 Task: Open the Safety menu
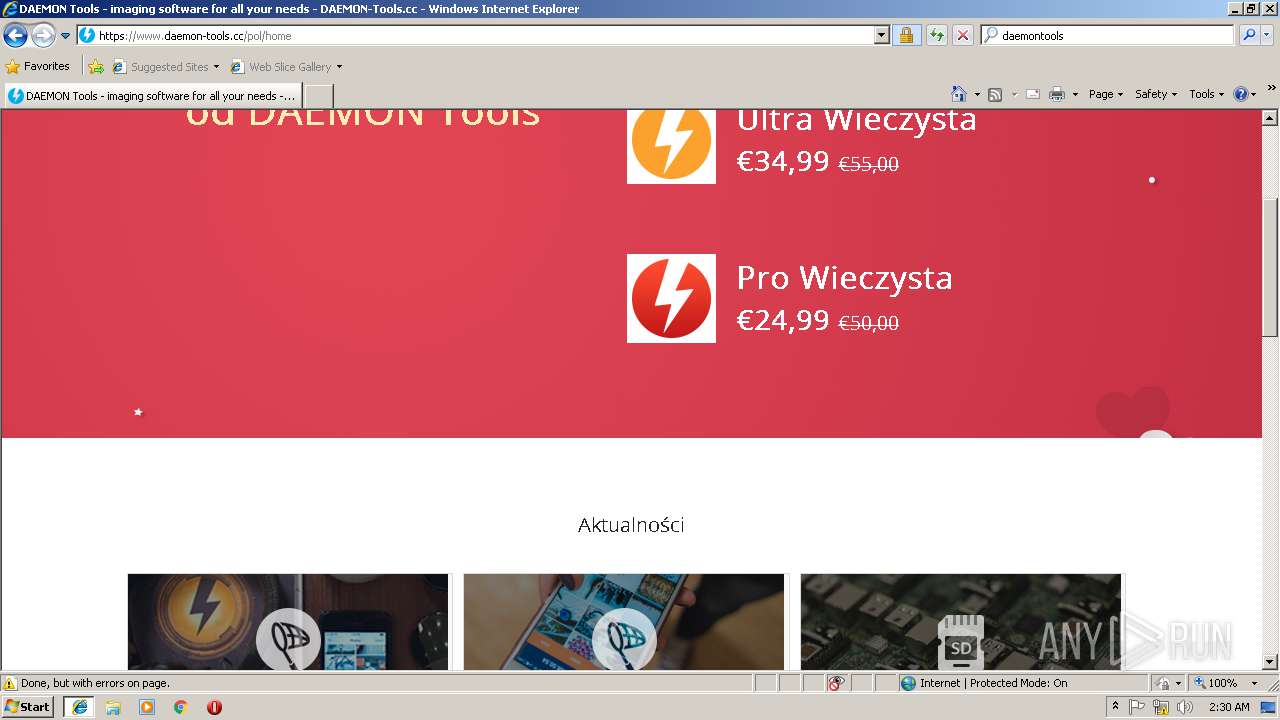point(1156,94)
